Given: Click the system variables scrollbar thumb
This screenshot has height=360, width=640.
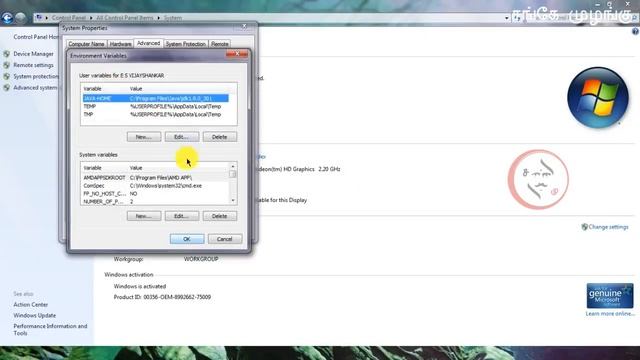Looking at the screenshot, I should [x=233, y=174].
